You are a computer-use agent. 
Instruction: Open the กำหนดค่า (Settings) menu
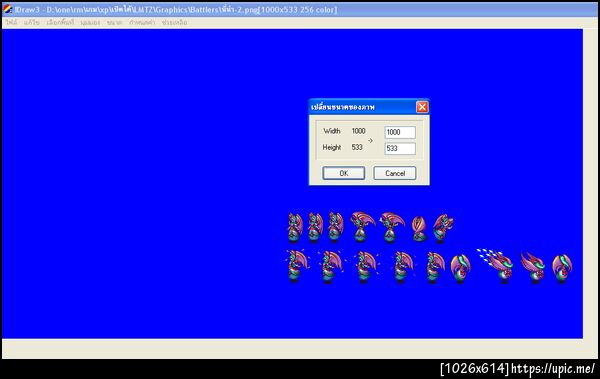[x=142, y=23]
